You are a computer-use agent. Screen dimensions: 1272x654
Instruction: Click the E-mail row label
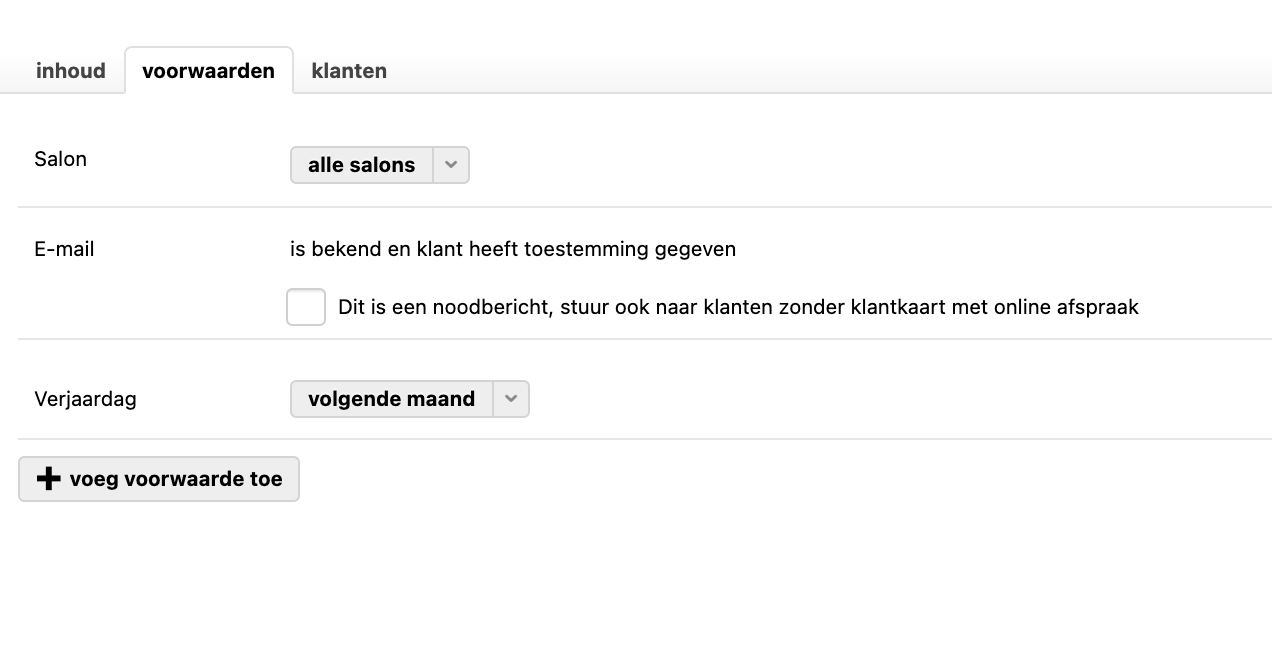(64, 249)
